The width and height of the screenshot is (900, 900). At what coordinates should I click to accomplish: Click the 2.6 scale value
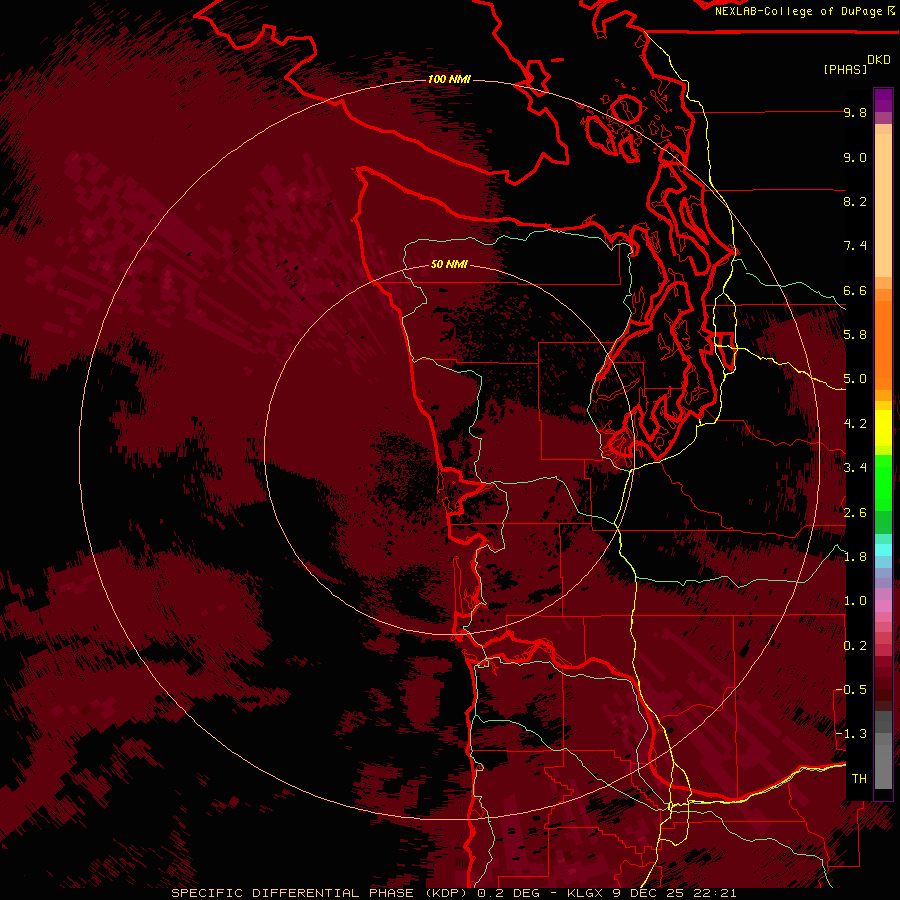click(855, 513)
